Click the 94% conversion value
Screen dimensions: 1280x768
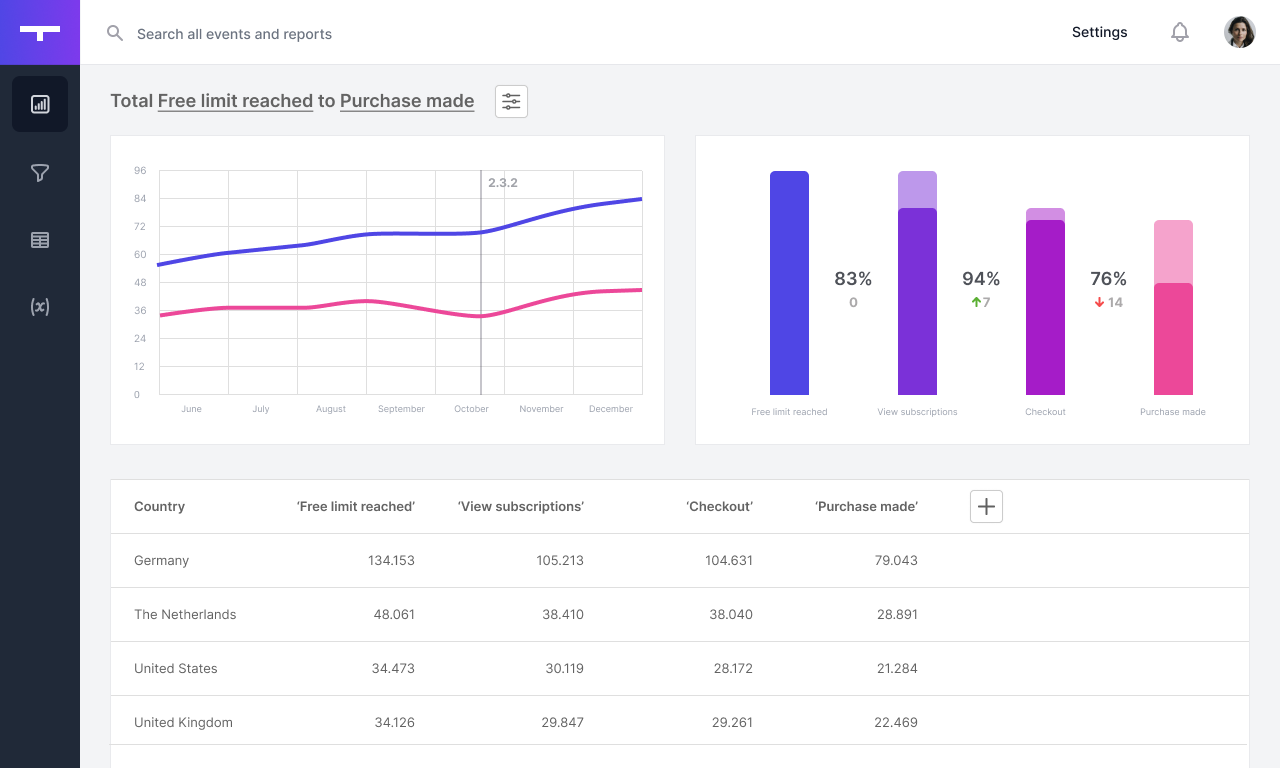click(981, 279)
